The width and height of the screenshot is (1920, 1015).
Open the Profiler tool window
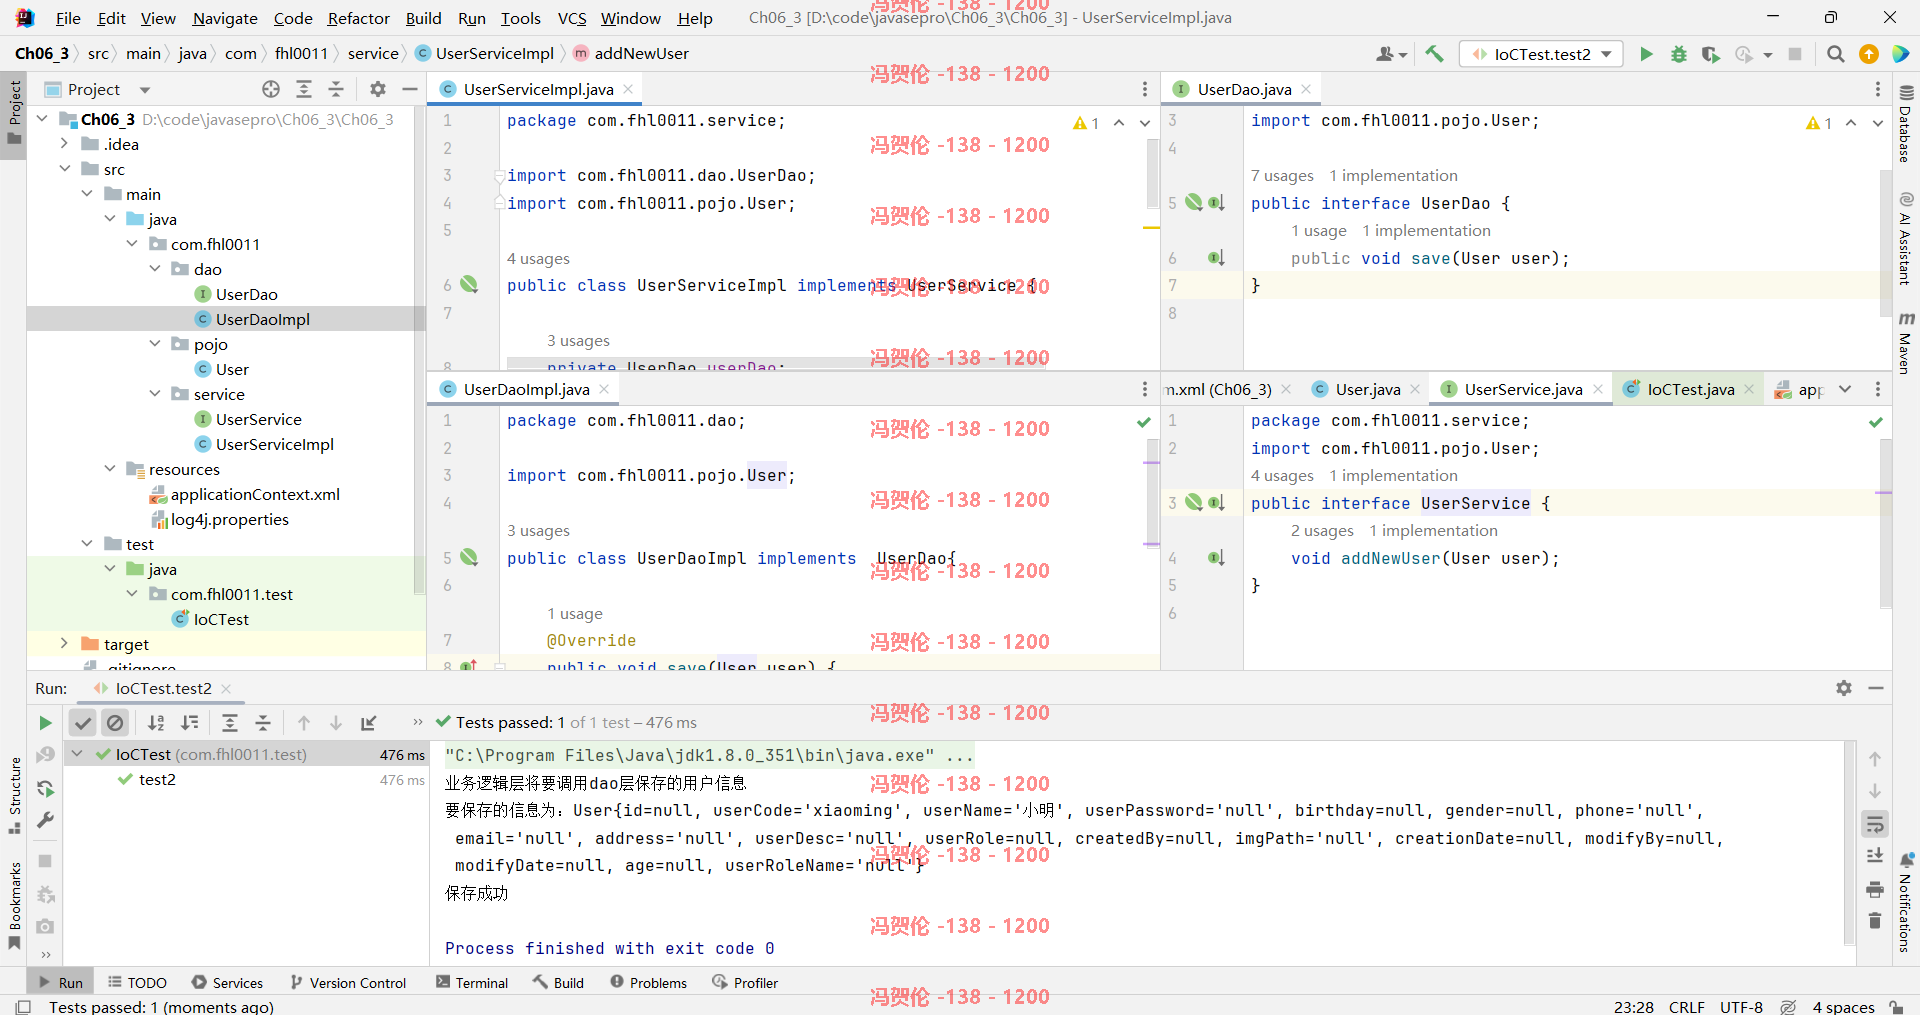pos(745,983)
